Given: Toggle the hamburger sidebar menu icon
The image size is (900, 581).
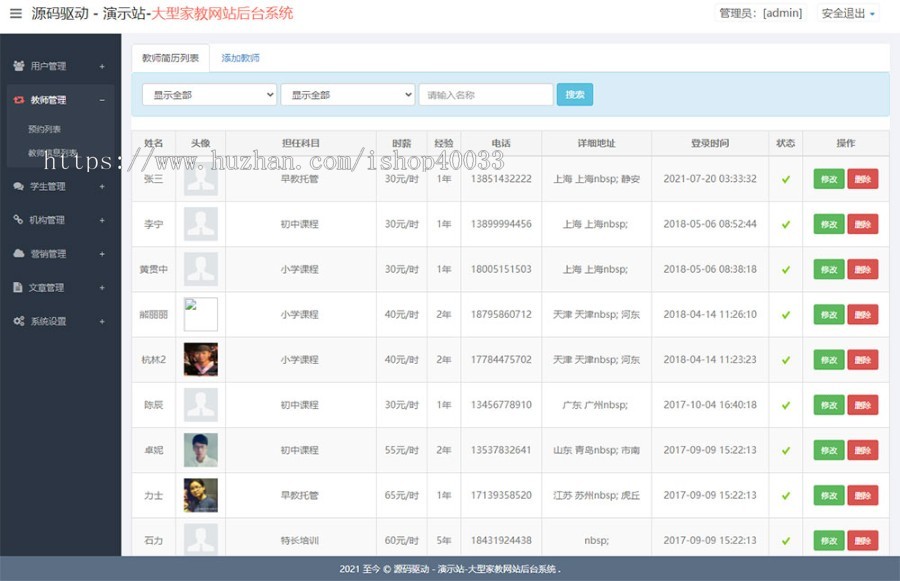Looking at the screenshot, I should [15, 13].
